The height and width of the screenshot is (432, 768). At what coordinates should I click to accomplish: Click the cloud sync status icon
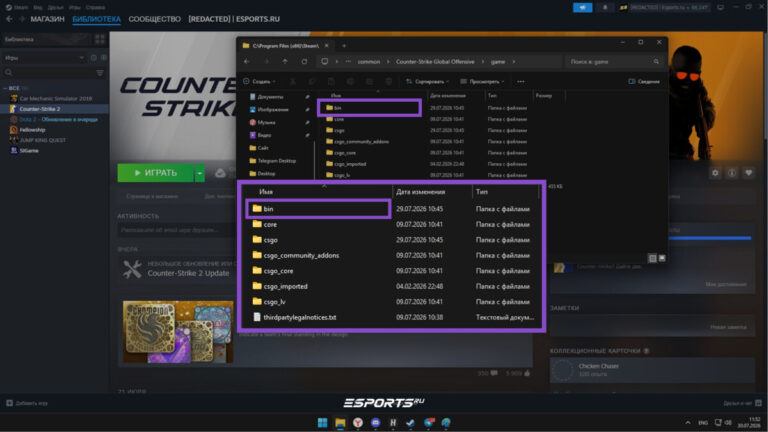[220, 173]
